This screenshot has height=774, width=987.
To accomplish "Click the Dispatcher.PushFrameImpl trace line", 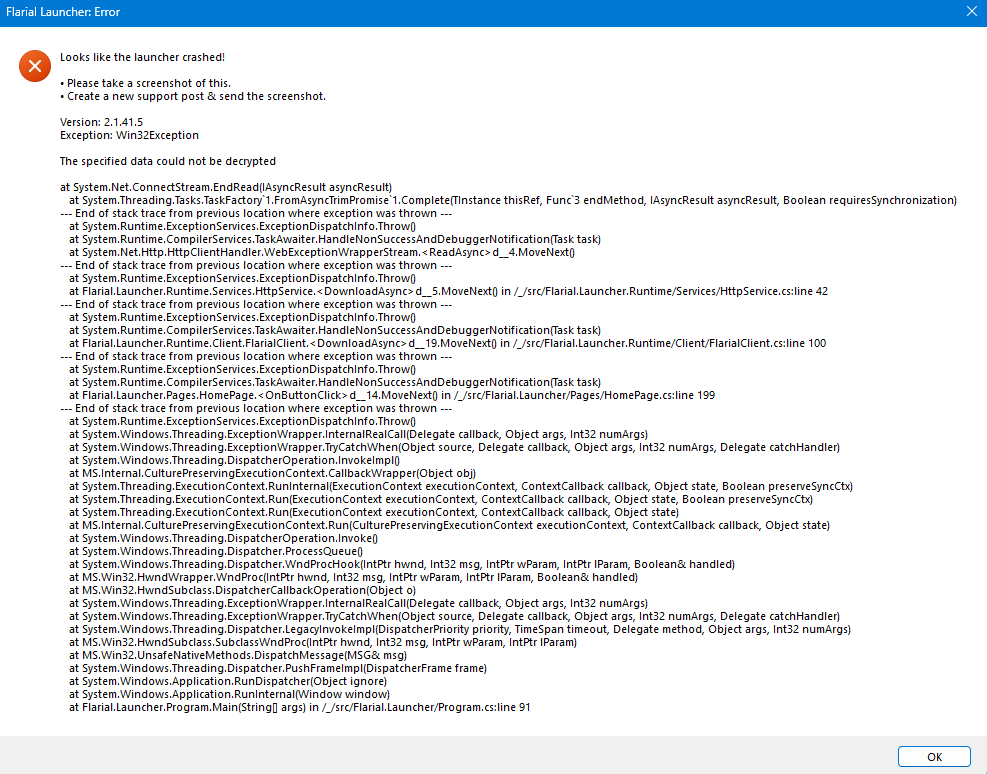I will pyautogui.click(x=278, y=668).
